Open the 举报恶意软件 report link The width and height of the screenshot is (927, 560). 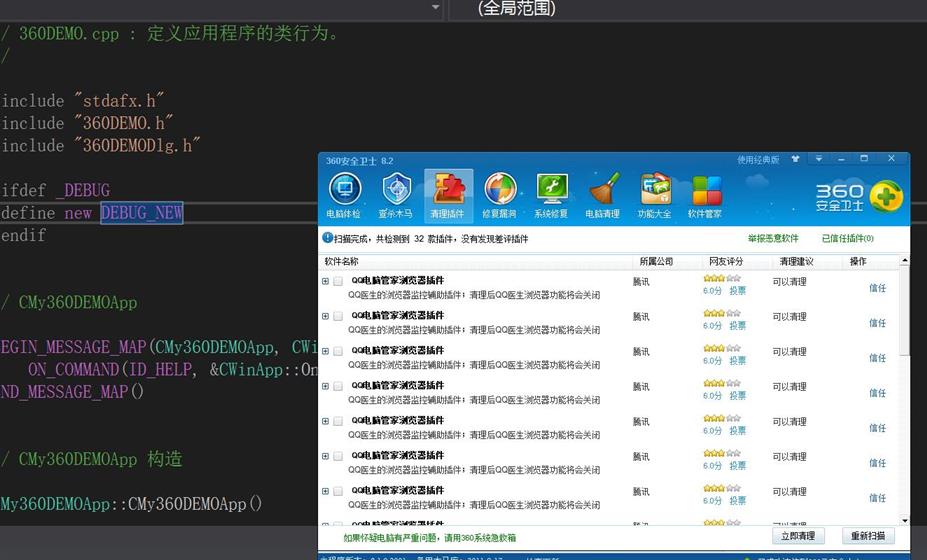[773, 238]
